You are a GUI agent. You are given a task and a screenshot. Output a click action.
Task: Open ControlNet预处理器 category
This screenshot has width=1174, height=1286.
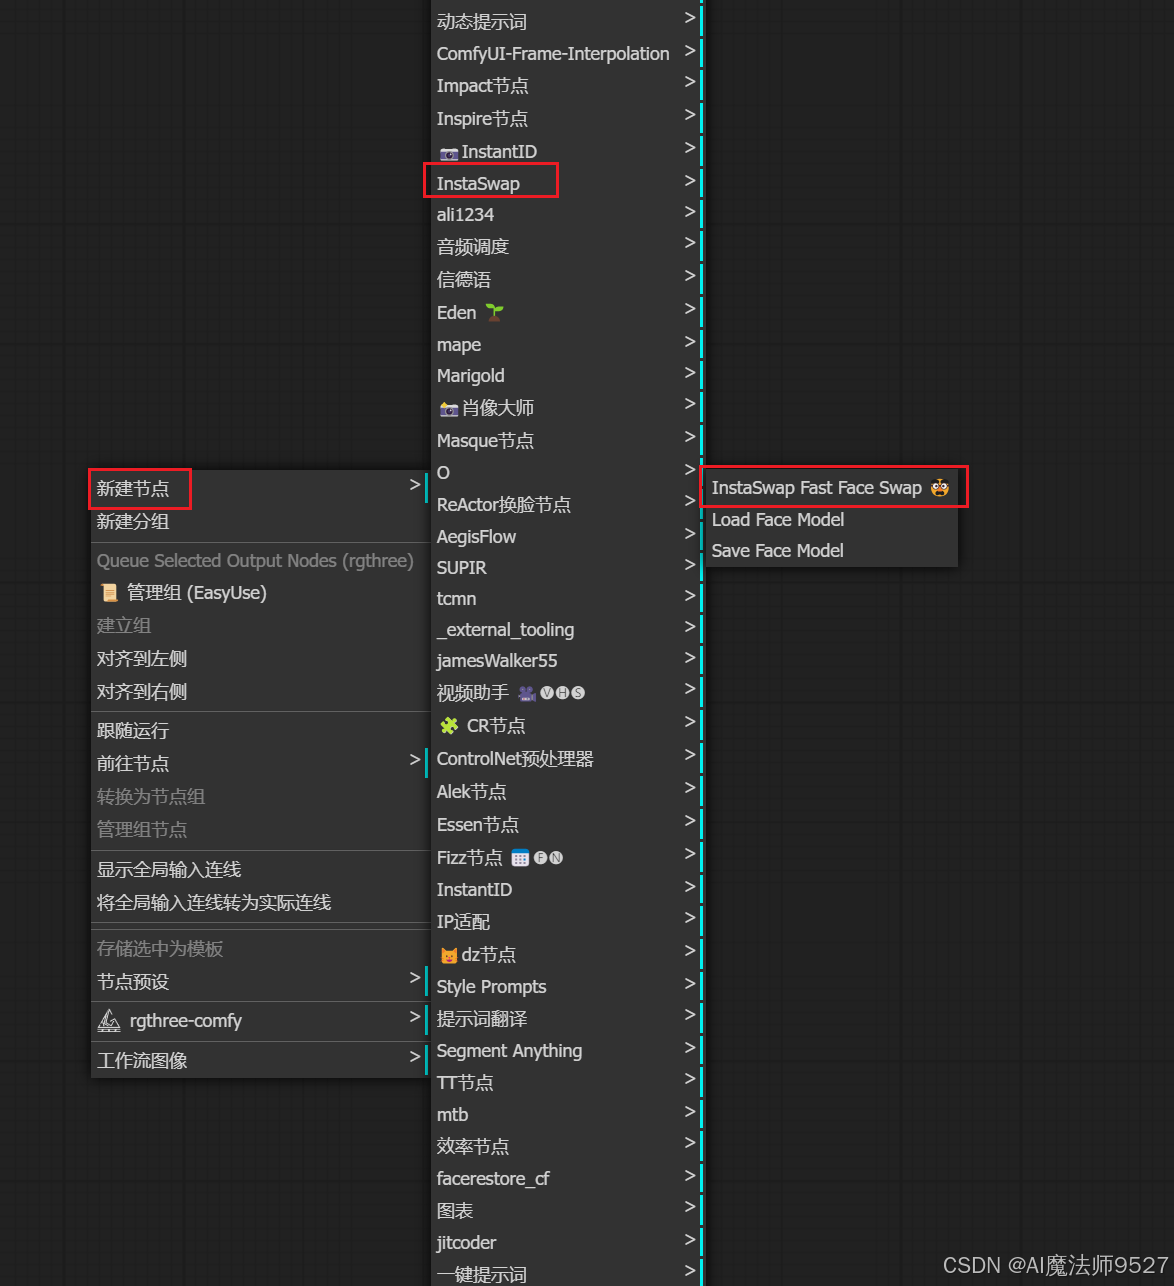pyautogui.click(x=566, y=759)
